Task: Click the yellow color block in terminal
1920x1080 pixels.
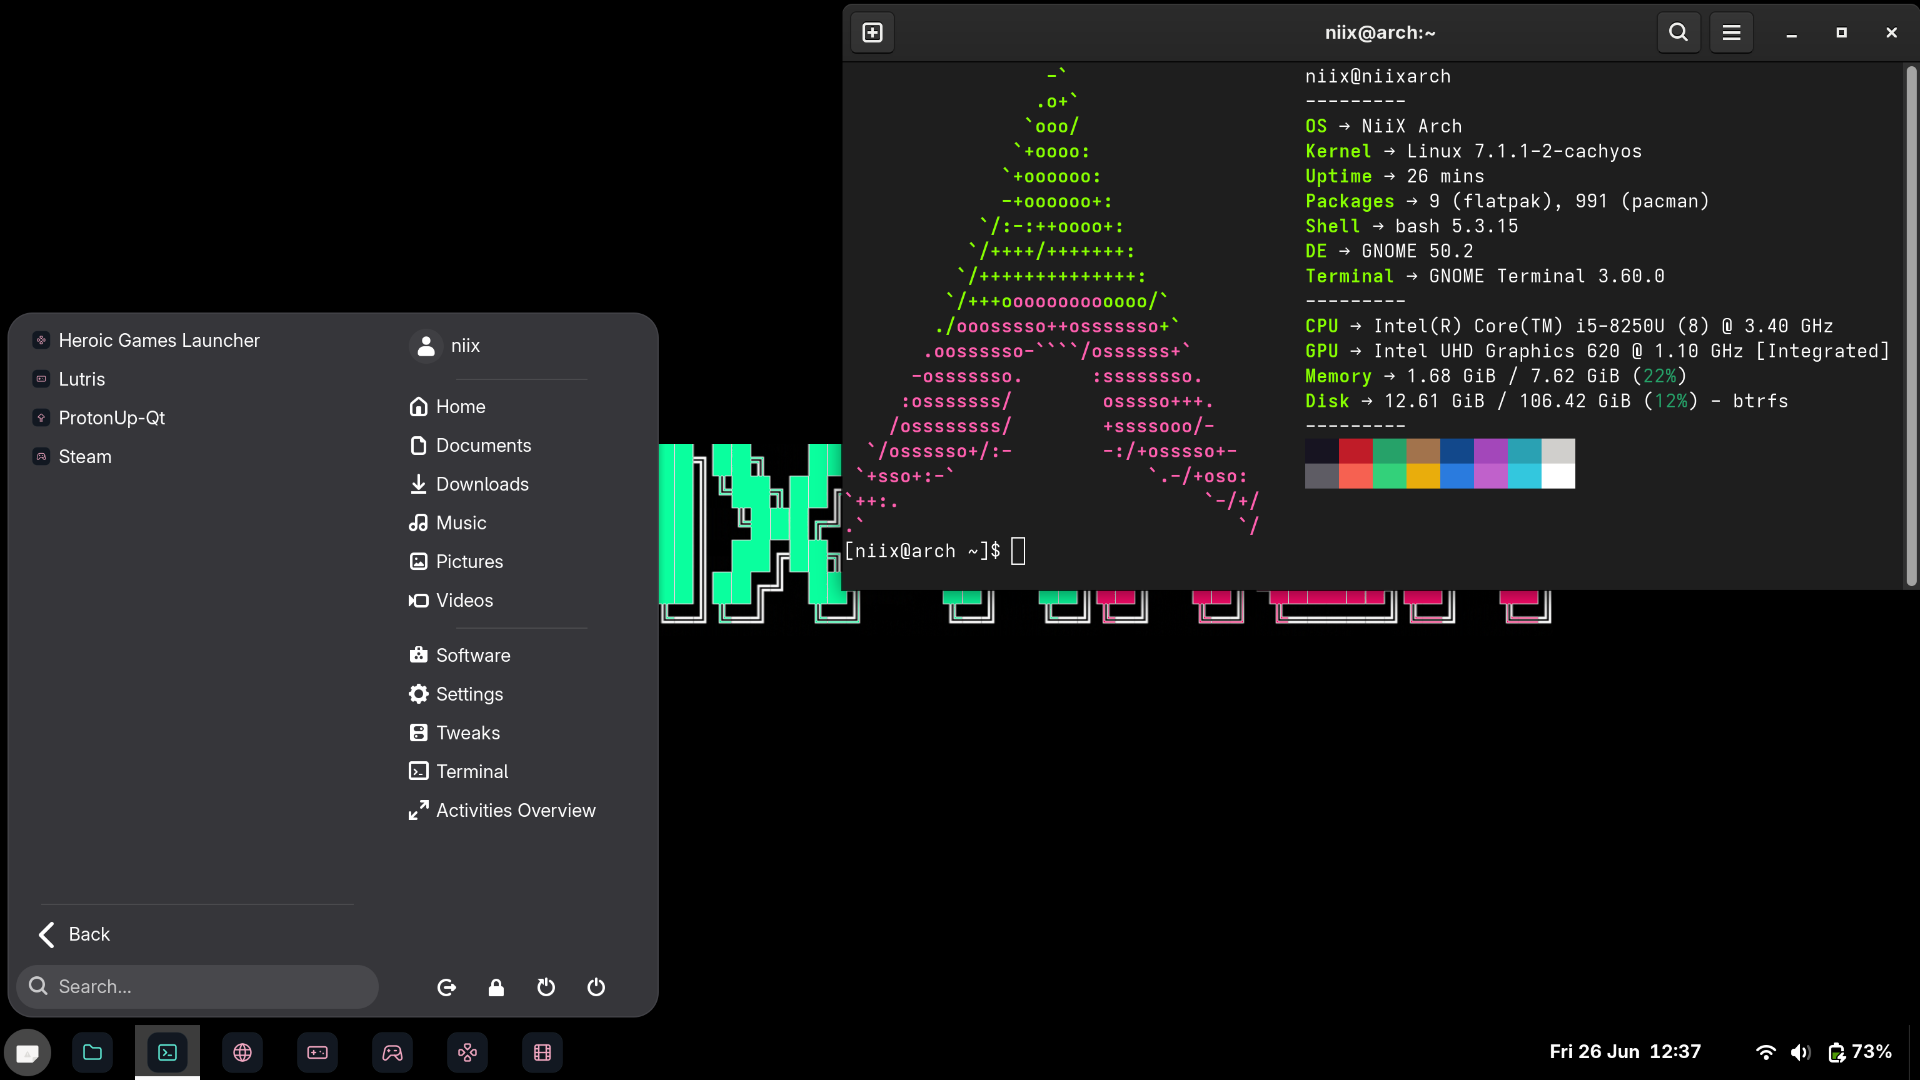Action: click(1423, 476)
